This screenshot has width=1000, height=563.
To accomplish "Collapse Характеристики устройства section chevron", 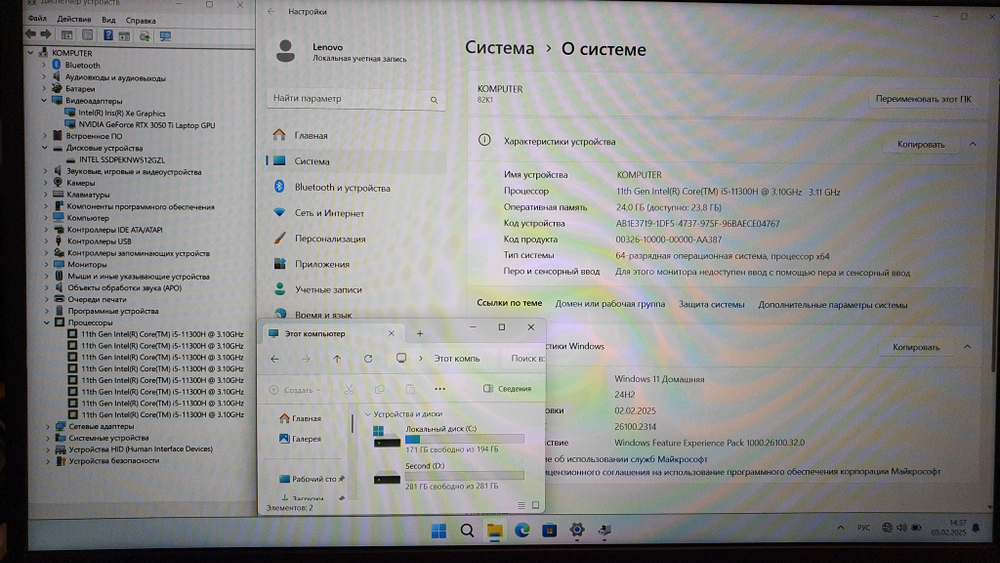I will (973, 144).
